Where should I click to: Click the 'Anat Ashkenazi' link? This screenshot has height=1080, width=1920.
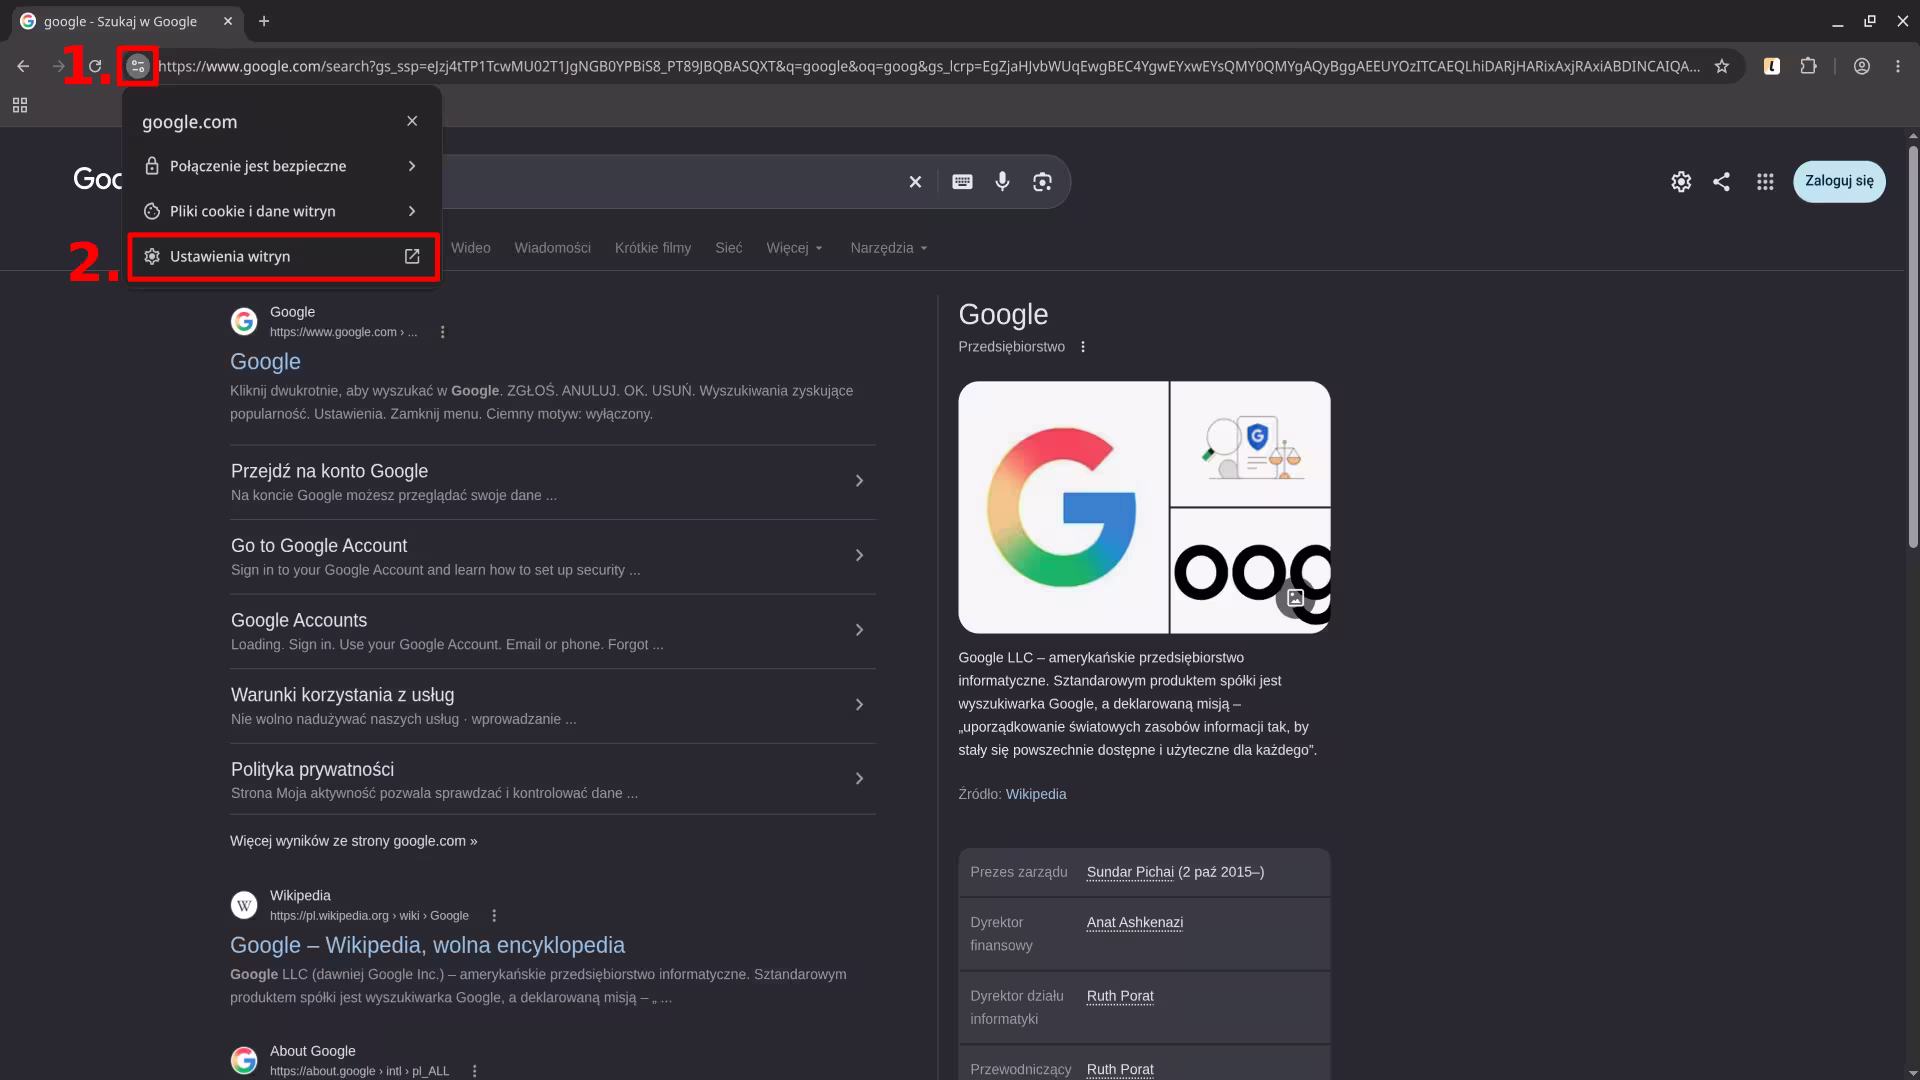point(1135,923)
